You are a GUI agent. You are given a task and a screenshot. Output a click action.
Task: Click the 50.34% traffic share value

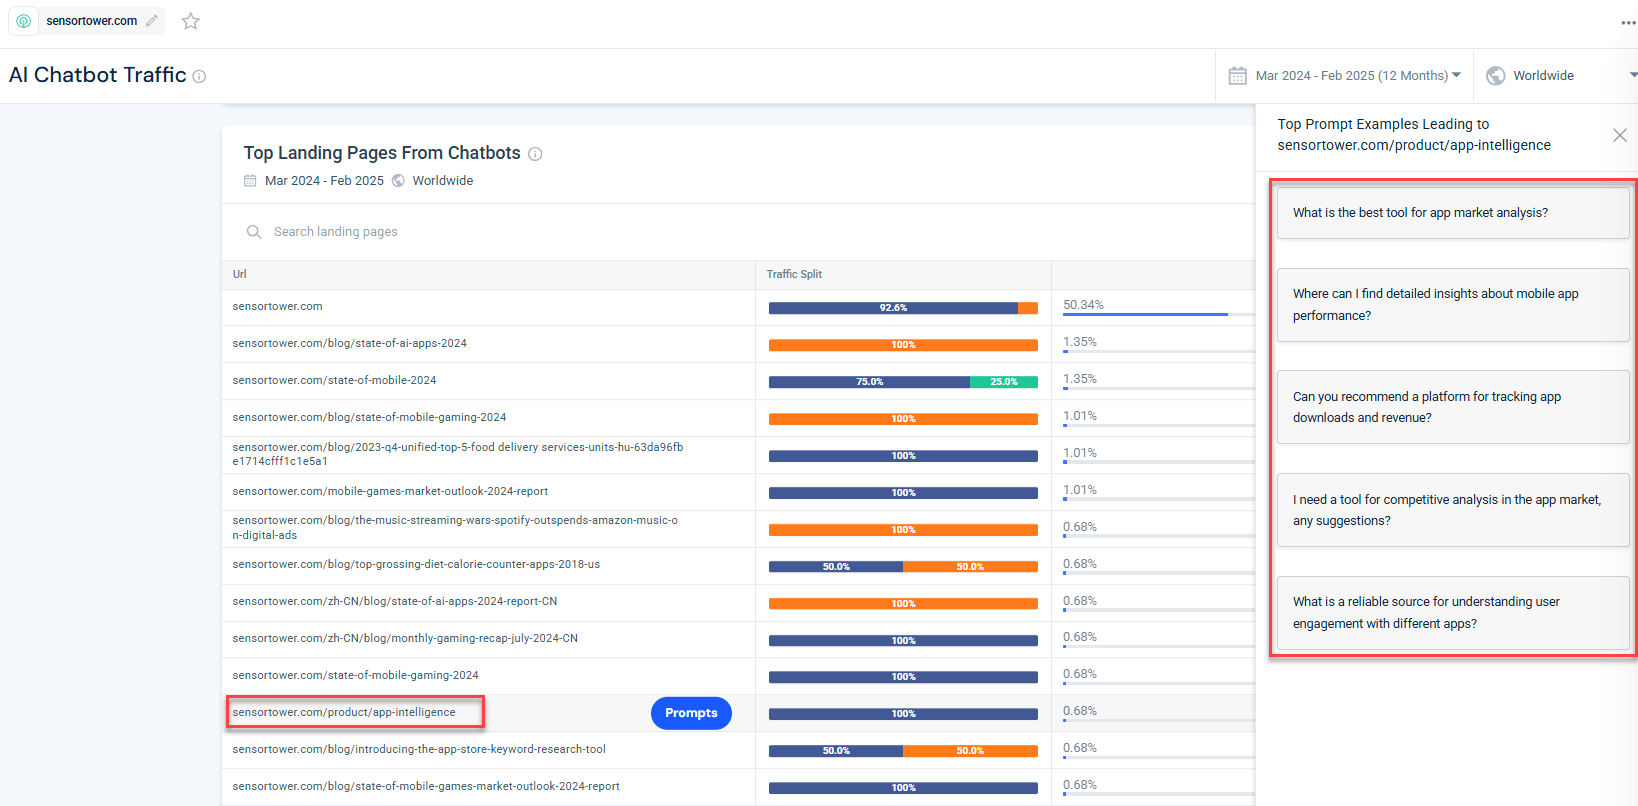[1083, 305]
